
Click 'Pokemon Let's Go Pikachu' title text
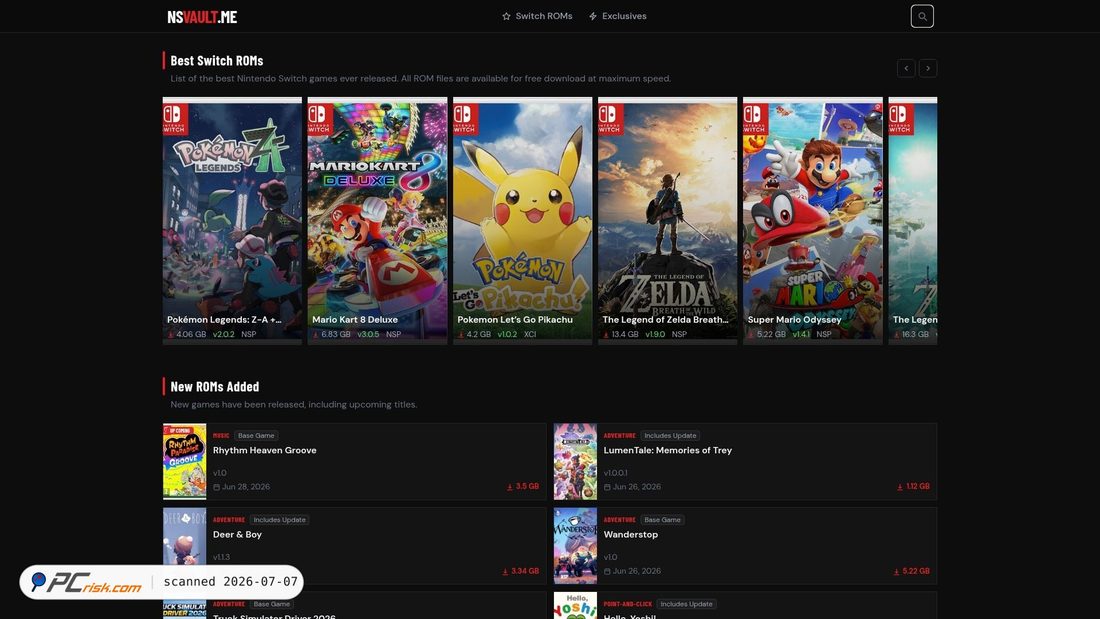[515, 319]
